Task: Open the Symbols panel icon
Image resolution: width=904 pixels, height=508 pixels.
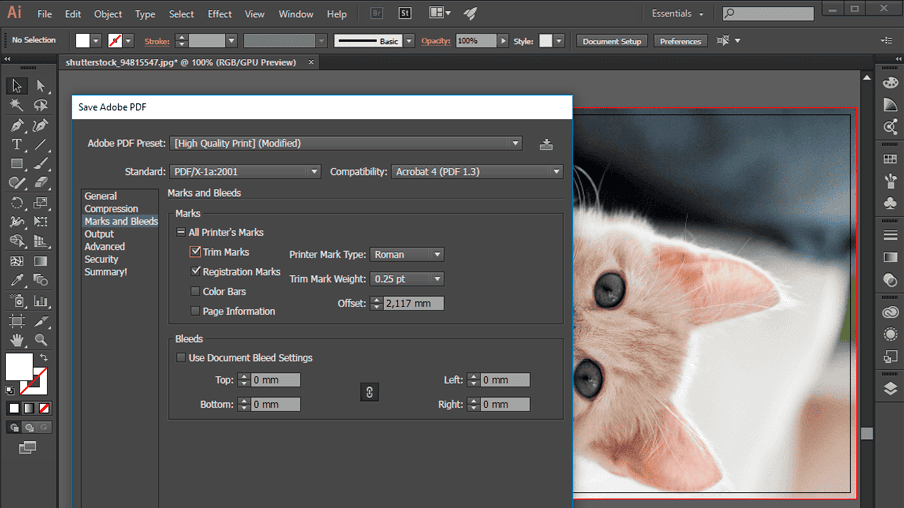Action: point(890,204)
